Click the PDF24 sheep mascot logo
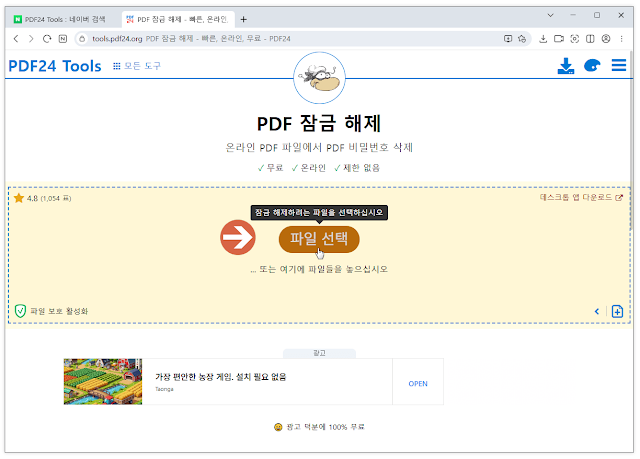Screen dimensions: 640x459 [x=319, y=78]
